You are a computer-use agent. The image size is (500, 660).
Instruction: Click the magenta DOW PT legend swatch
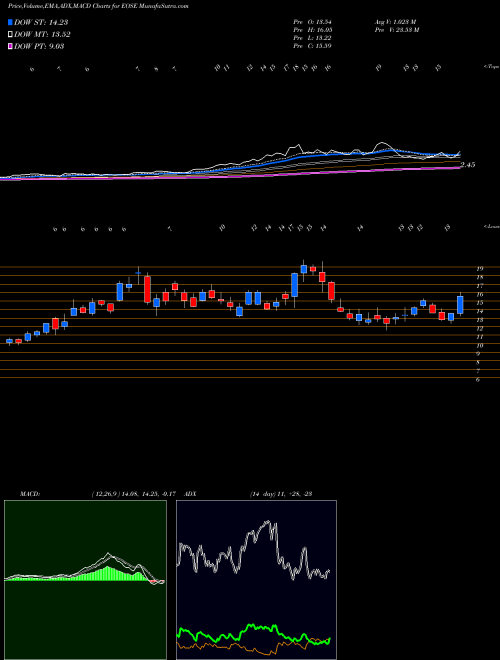point(11,46)
